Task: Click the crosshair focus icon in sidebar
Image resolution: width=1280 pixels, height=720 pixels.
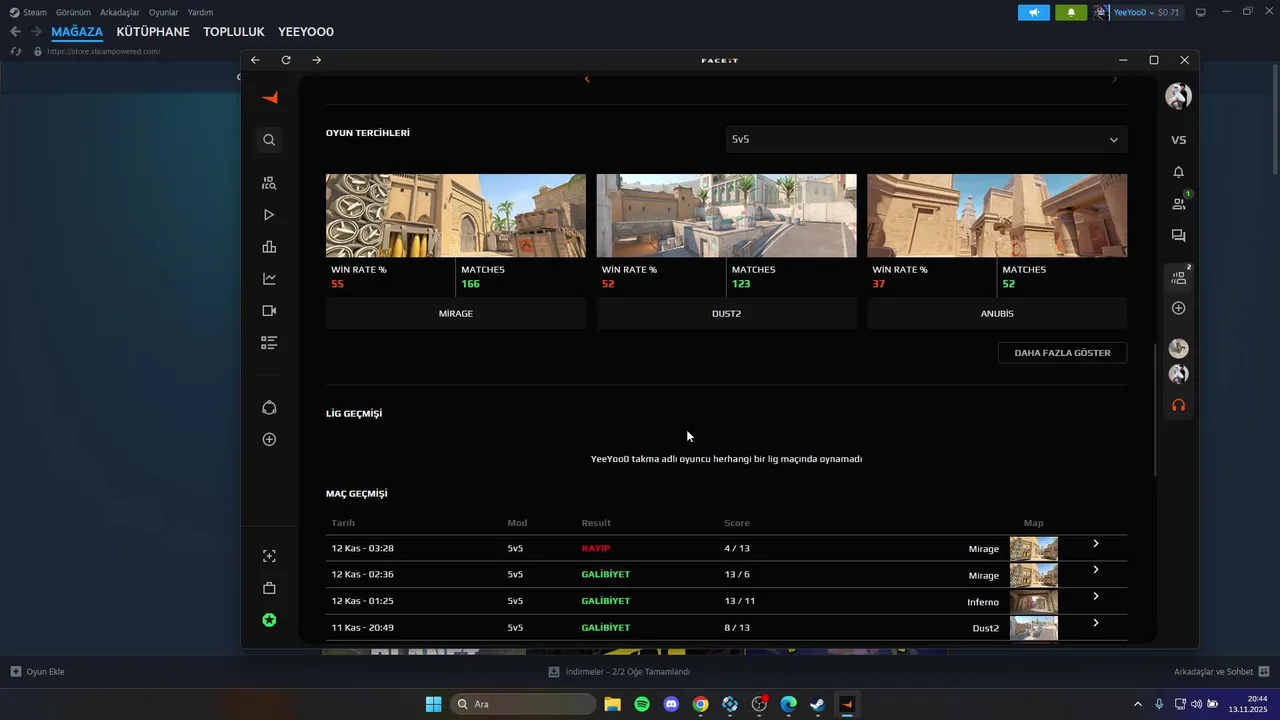Action: point(269,556)
